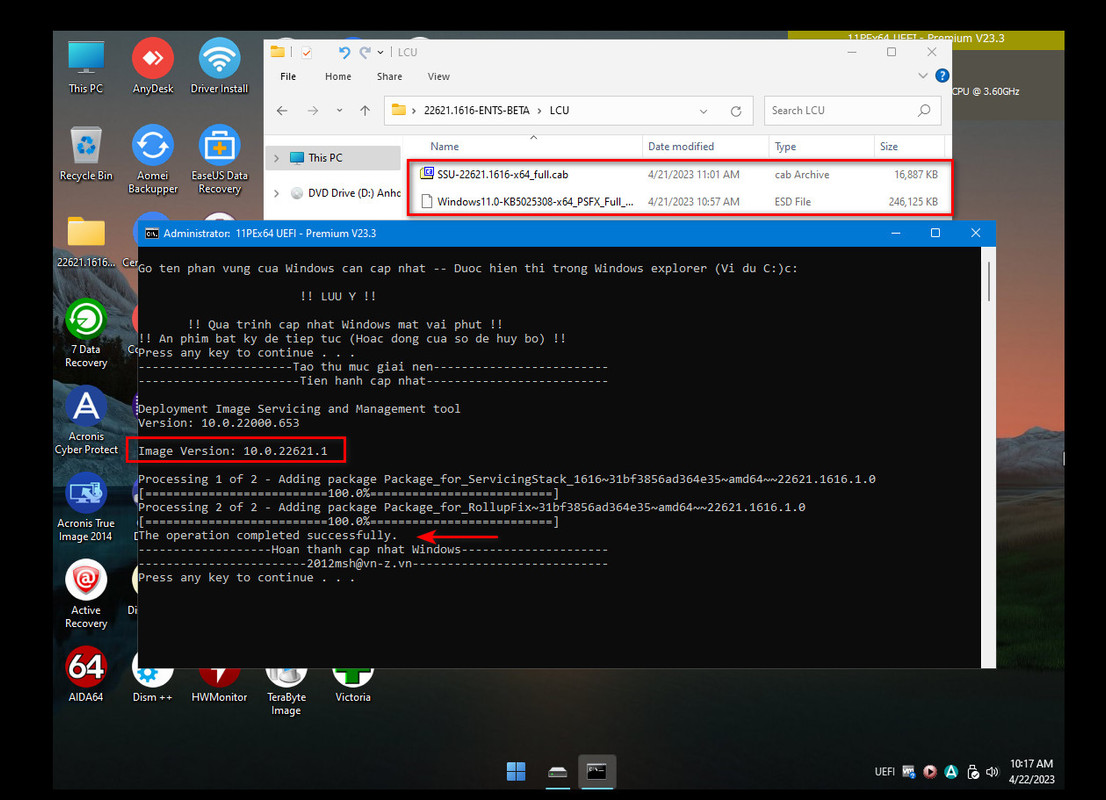This screenshot has width=1106, height=800.
Task: Open the File menu in Explorer
Action: coord(288,76)
